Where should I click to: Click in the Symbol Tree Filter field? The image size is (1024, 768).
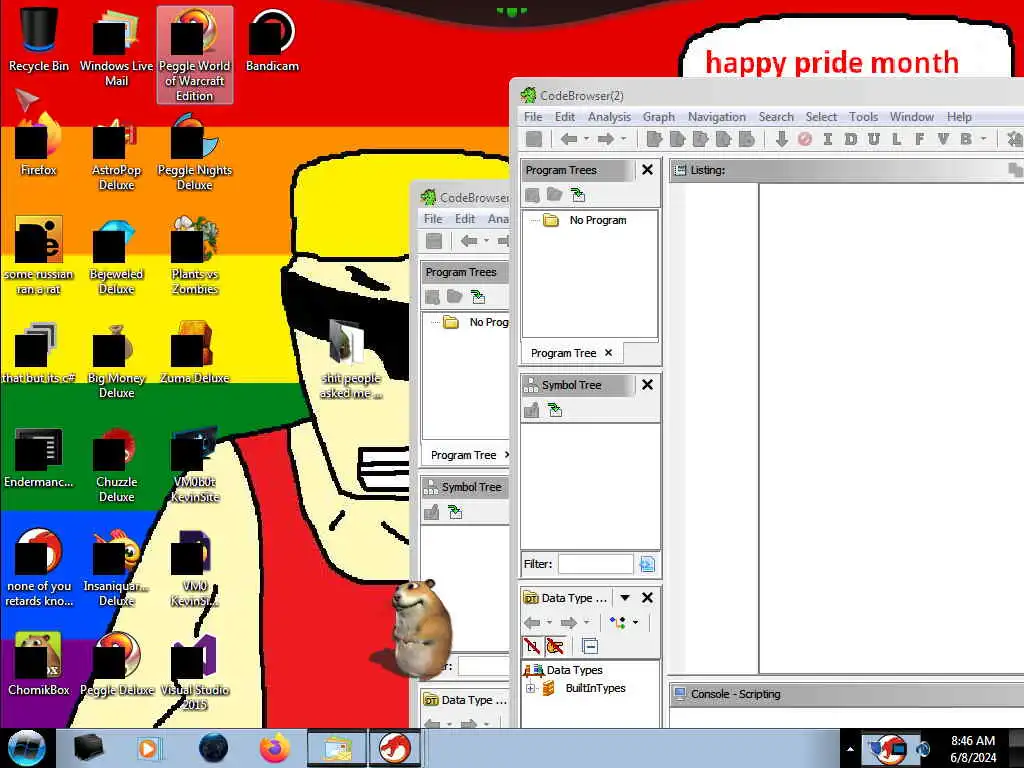pyautogui.click(x=596, y=564)
